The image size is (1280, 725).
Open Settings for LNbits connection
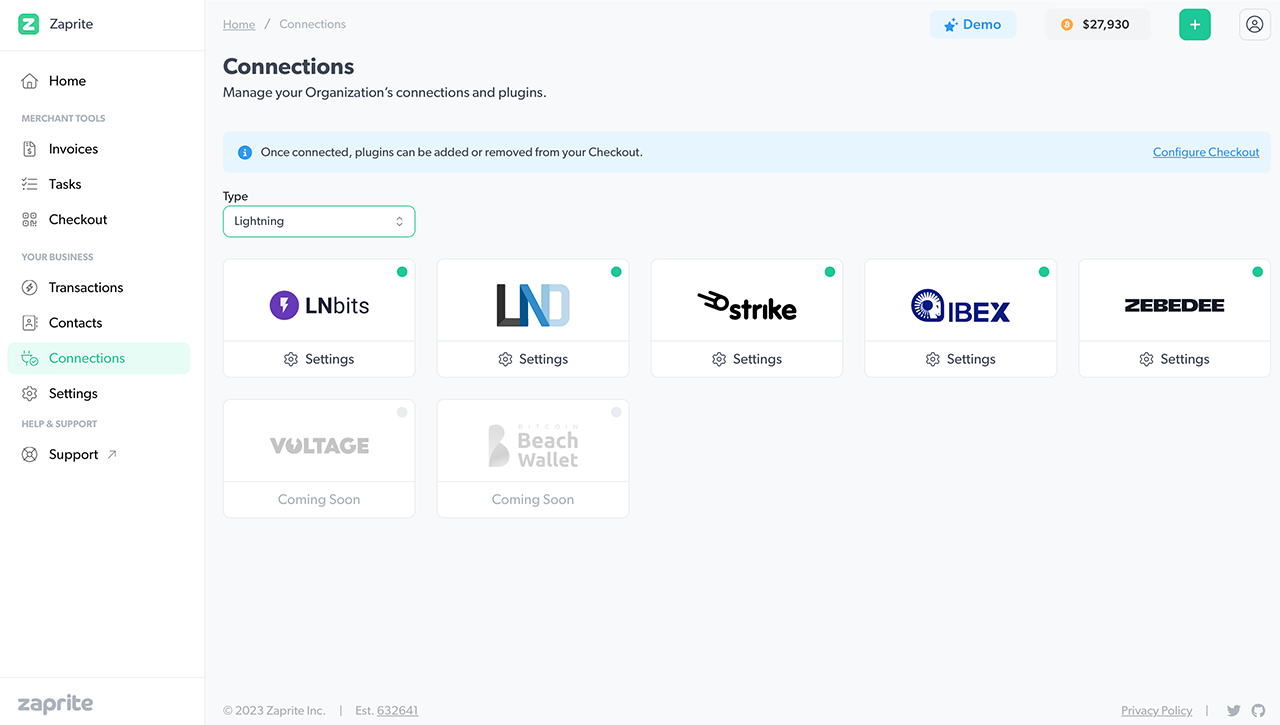[319, 359]
